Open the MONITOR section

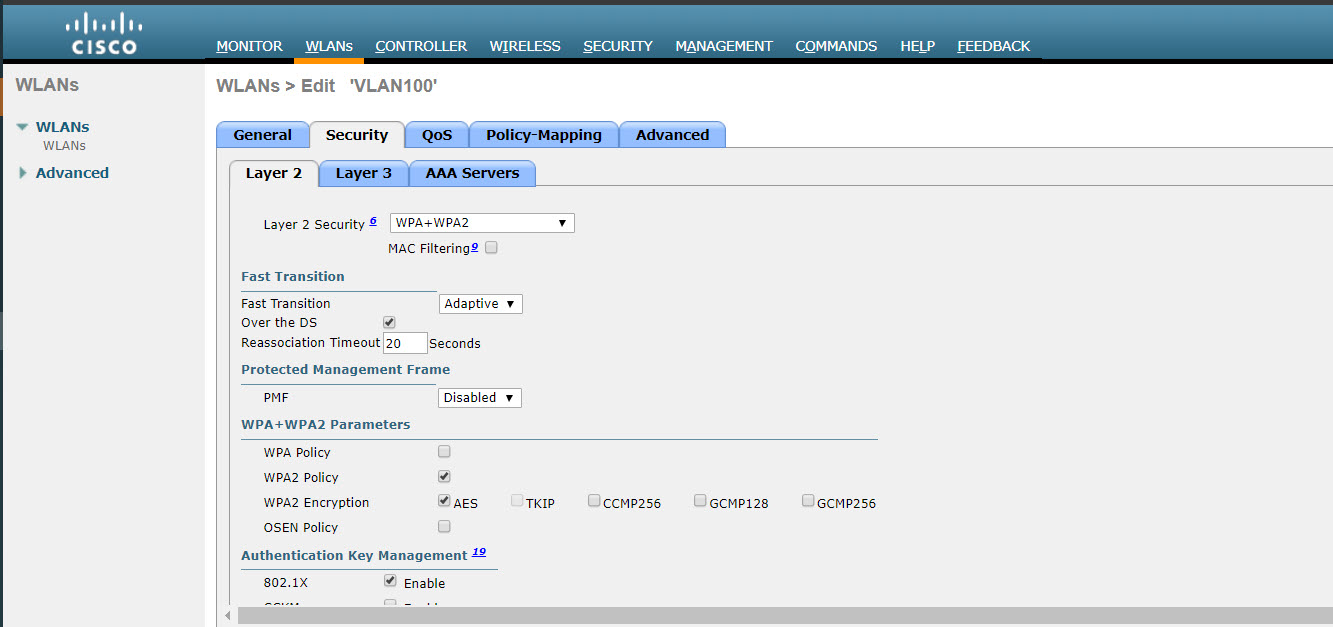[249, 46]
